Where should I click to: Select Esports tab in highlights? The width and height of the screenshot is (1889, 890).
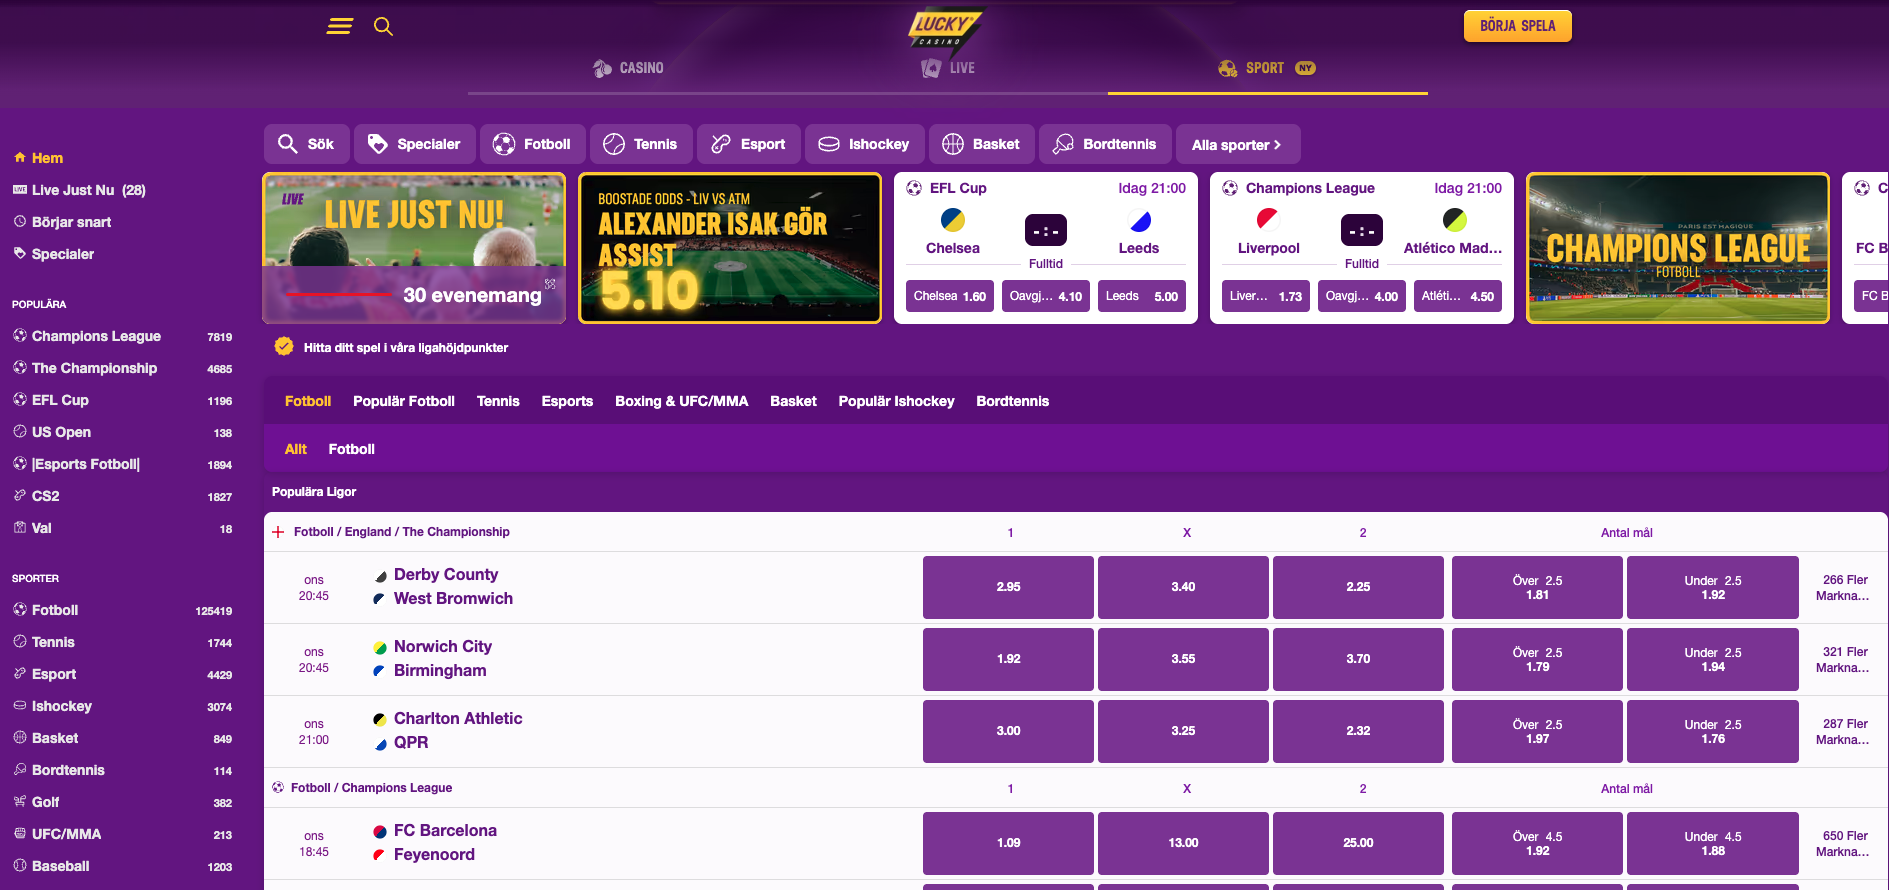tap(567, 401)
